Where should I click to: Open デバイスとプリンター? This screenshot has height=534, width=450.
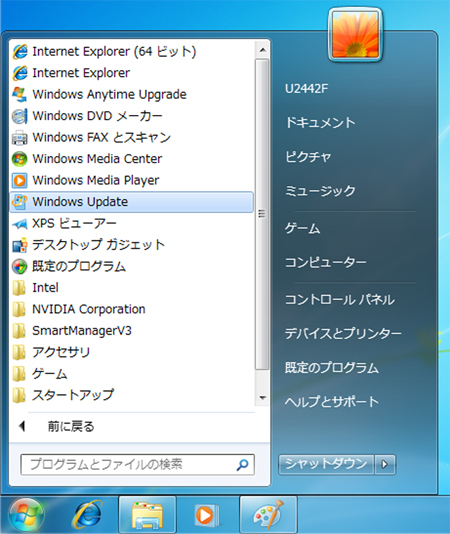pos(343,333)
